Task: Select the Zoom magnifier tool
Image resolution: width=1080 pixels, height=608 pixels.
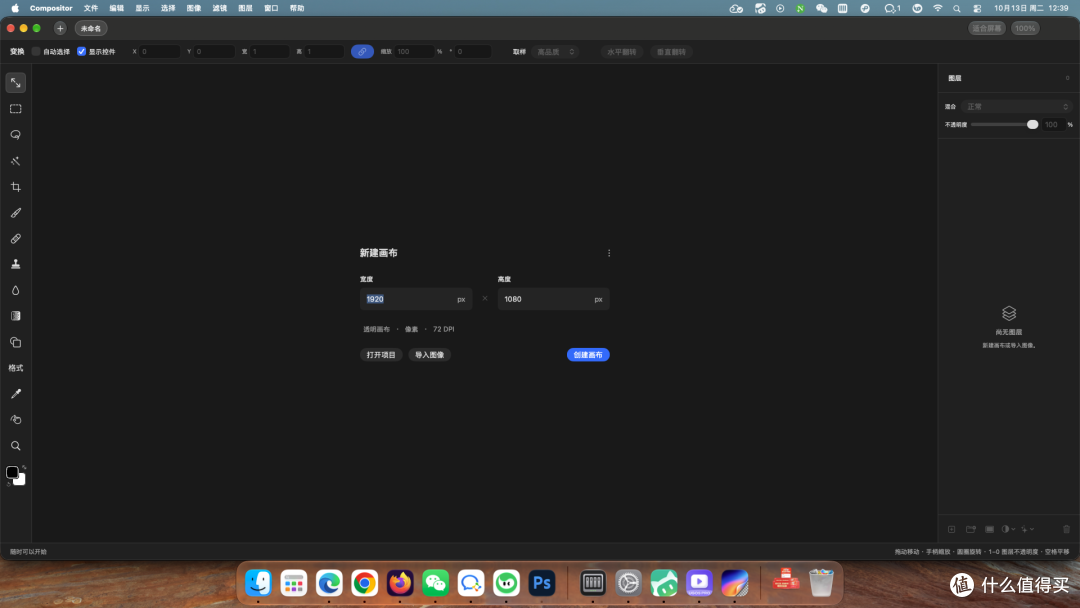Action: [x=16, y=445]
